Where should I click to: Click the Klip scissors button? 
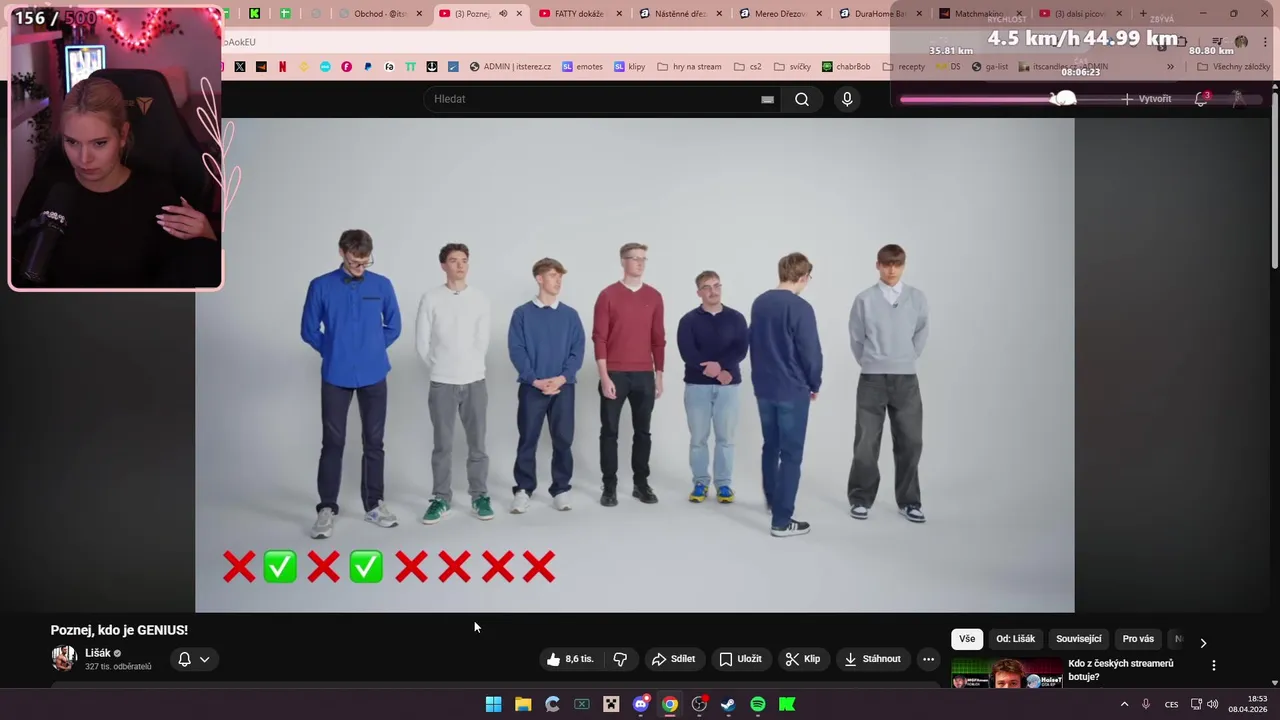click(803, 659)
